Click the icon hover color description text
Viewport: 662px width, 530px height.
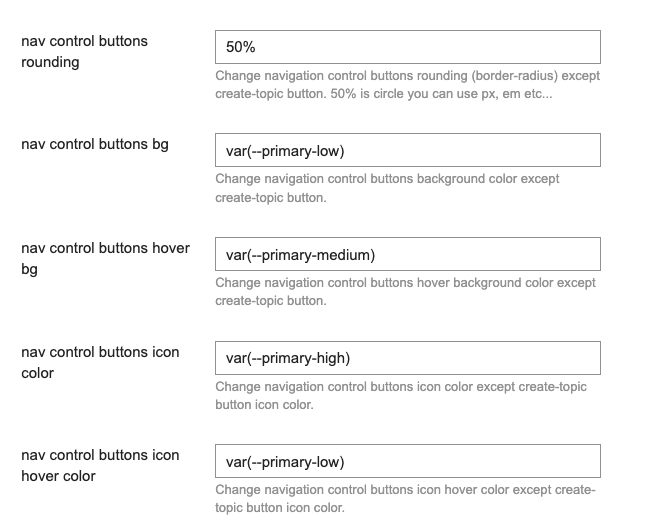coord(405,498)
